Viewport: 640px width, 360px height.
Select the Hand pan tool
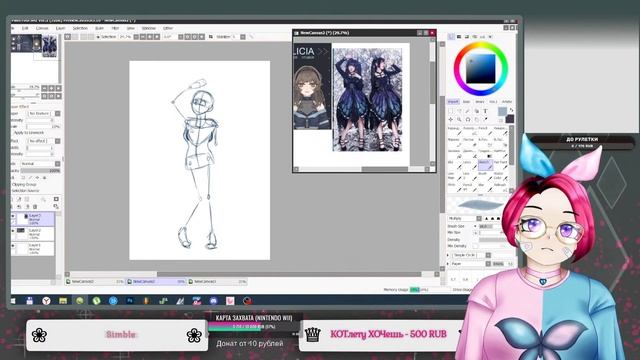click(x=477, y=120)
